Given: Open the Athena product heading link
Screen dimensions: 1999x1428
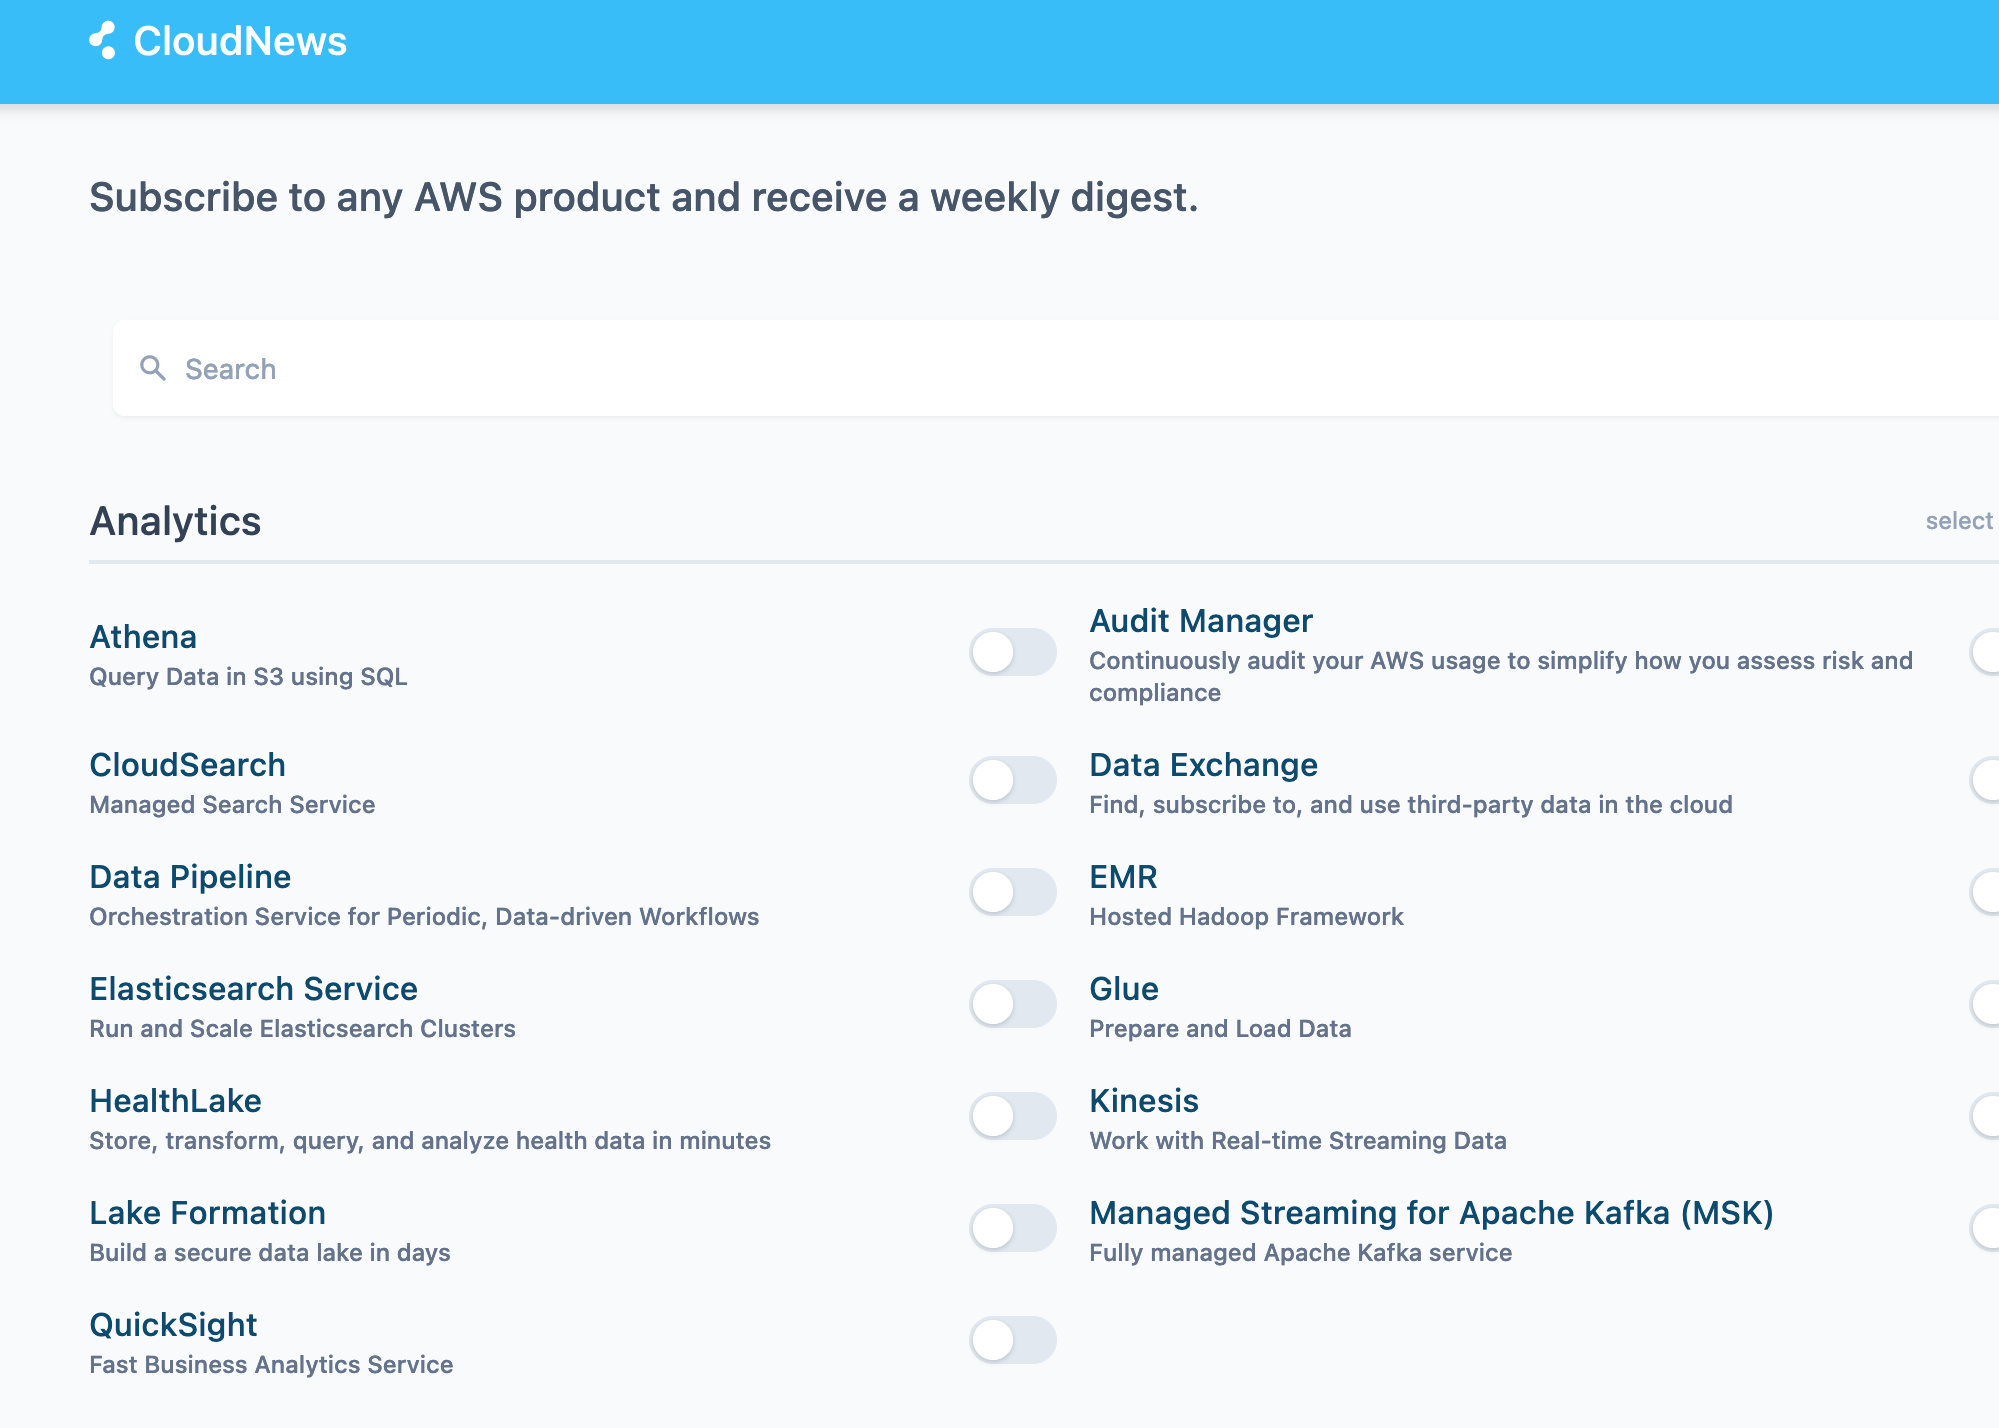Looking at the screenshot, I should click(143, 636).
